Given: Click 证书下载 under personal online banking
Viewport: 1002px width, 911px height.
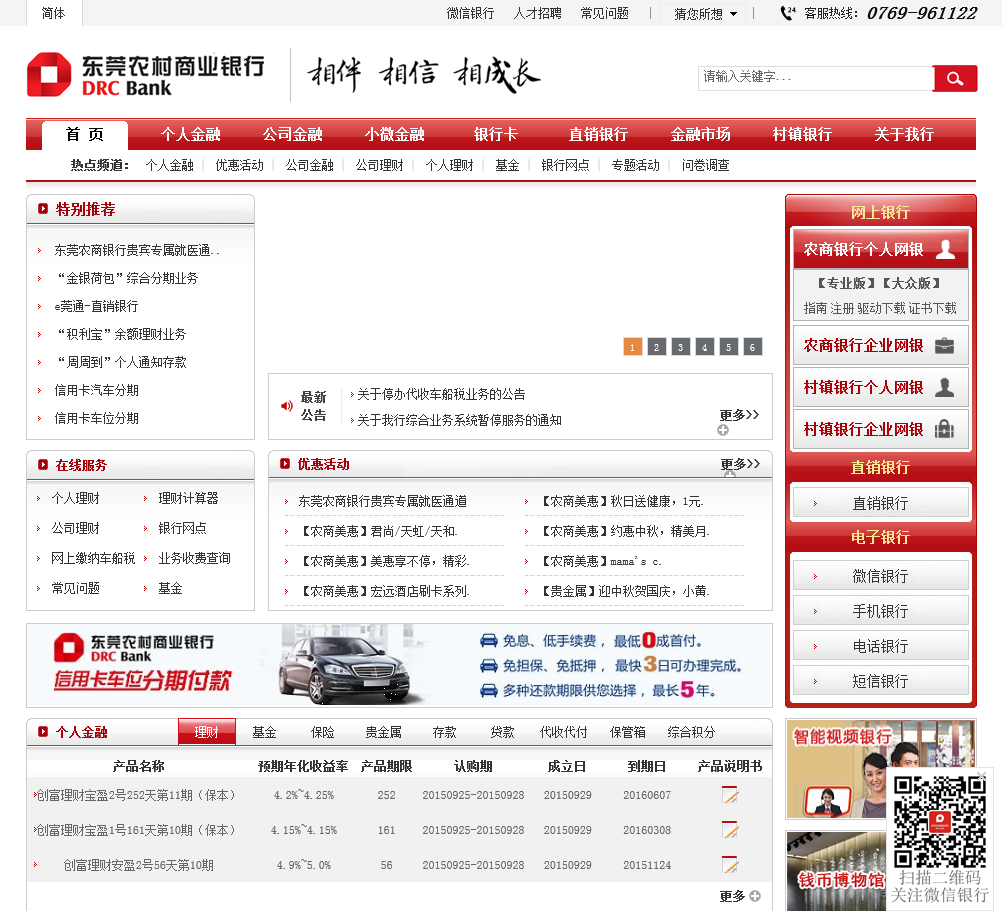Looking at the screenshot, I should [x=932, y=309].
